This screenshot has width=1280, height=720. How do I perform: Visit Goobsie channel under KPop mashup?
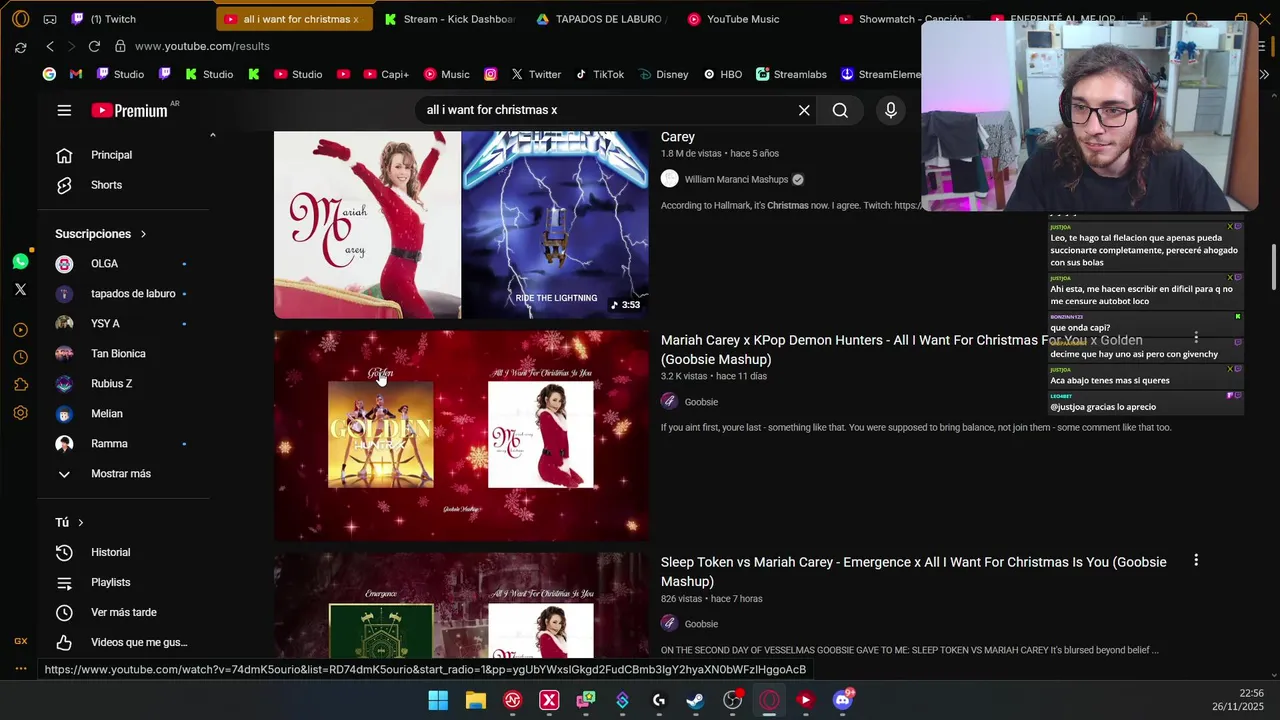[x=701, y=402]
